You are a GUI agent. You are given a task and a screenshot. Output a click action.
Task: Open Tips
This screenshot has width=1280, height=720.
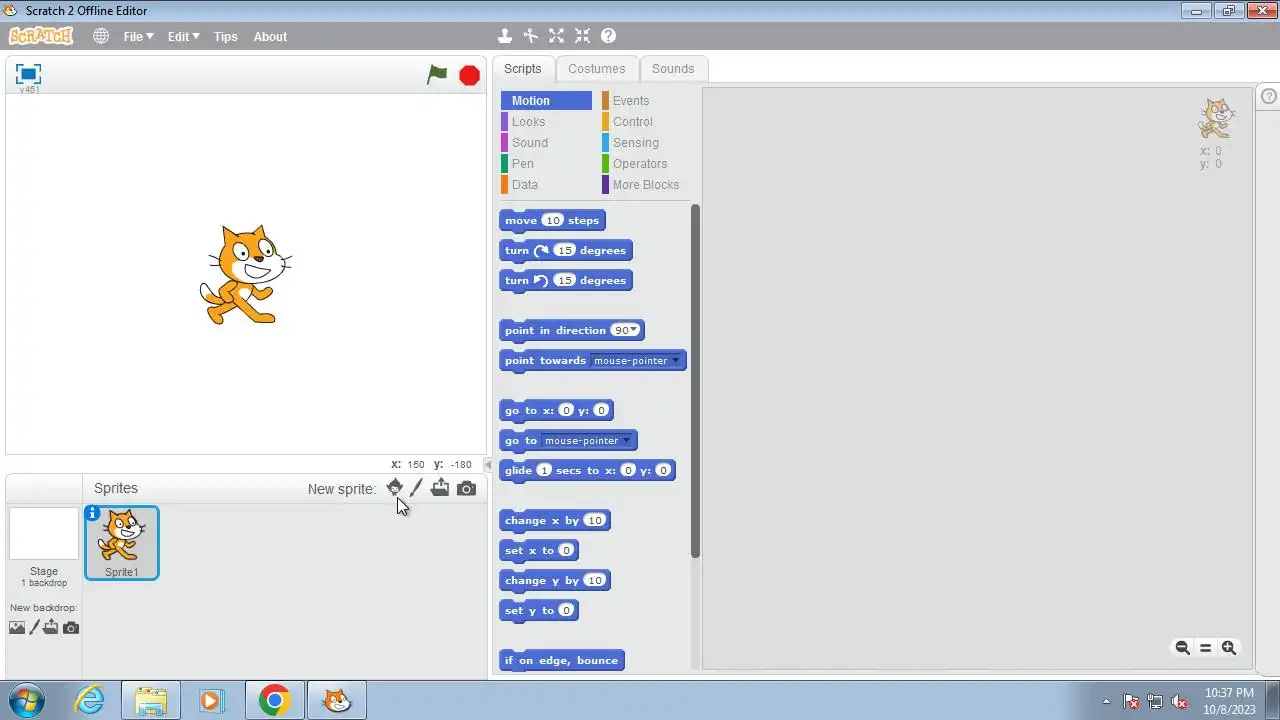coord(226,36)
